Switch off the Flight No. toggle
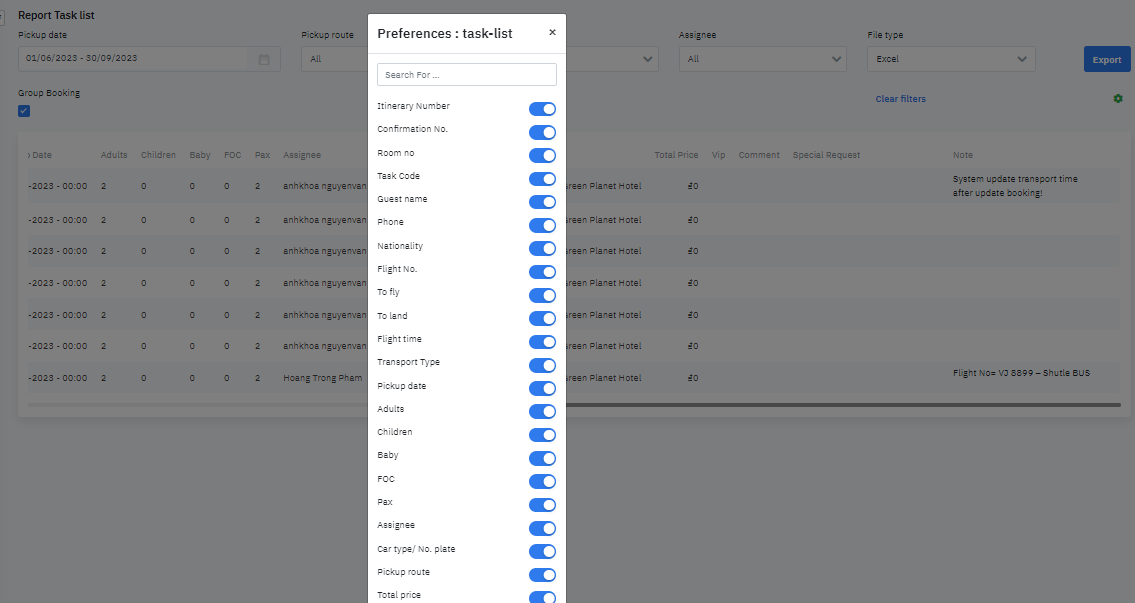This screenshot has width=1135, height=603. [542, 272]
